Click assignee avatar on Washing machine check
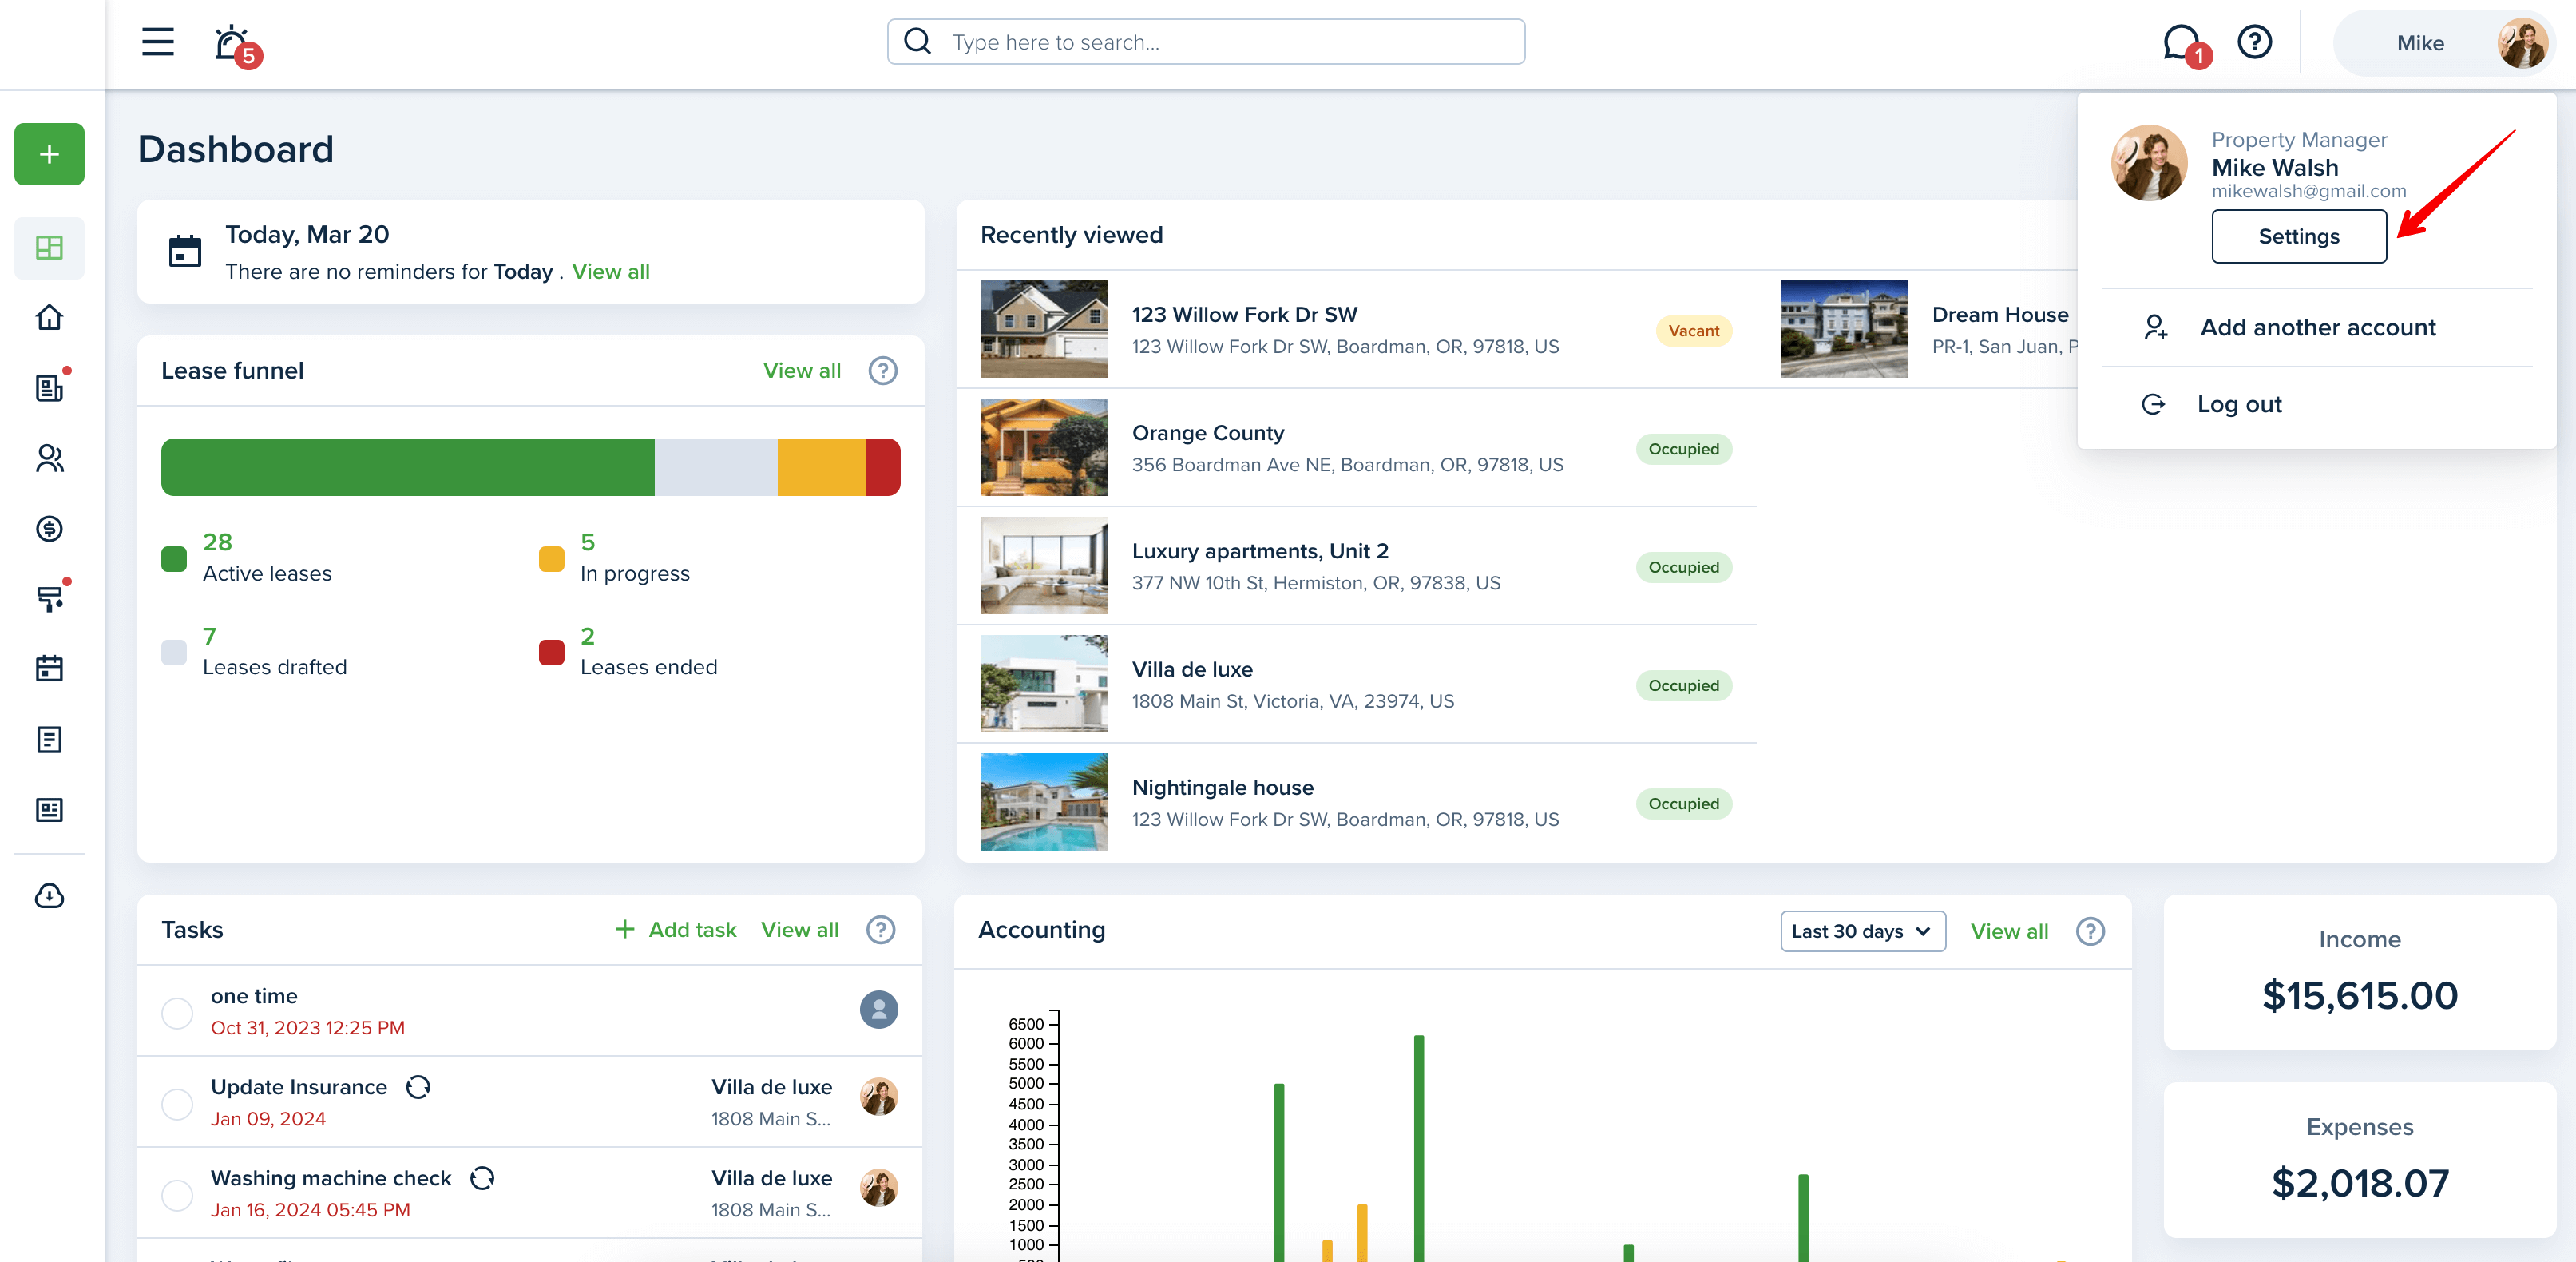 coord(879,1188)
